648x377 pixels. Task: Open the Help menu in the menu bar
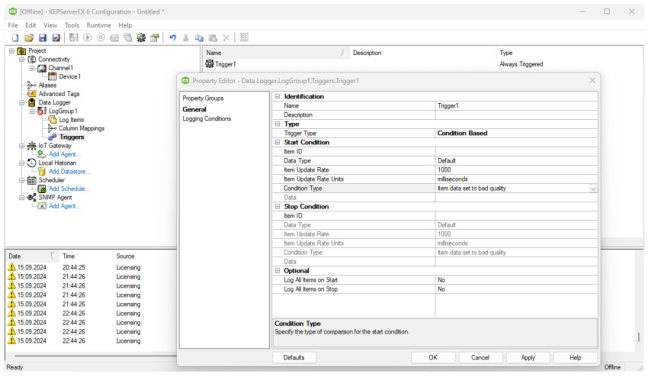click(125, 25)
